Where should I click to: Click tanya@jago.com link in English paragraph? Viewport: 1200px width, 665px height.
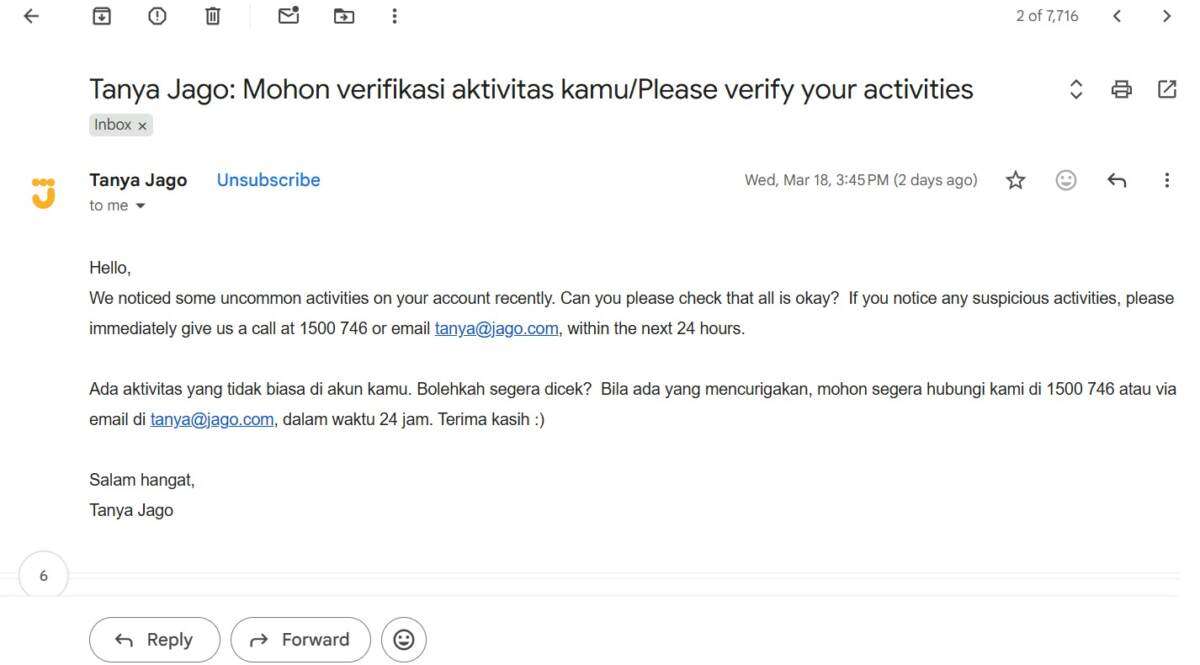click(496, 328)
